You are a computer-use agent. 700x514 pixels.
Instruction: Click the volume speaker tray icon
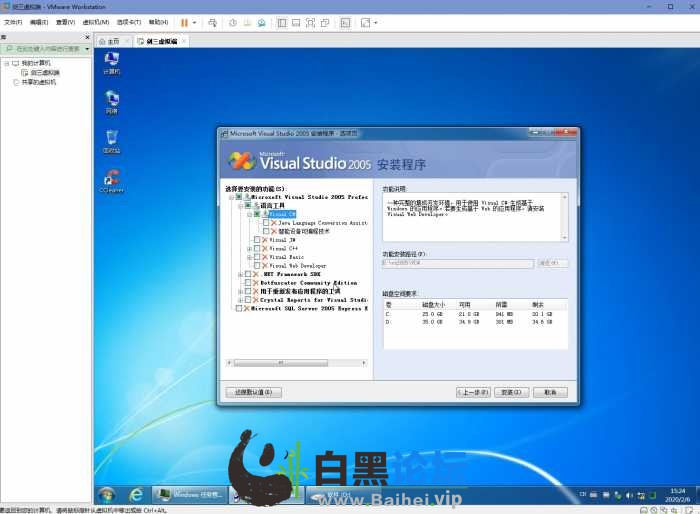click(x=629, y=495)
